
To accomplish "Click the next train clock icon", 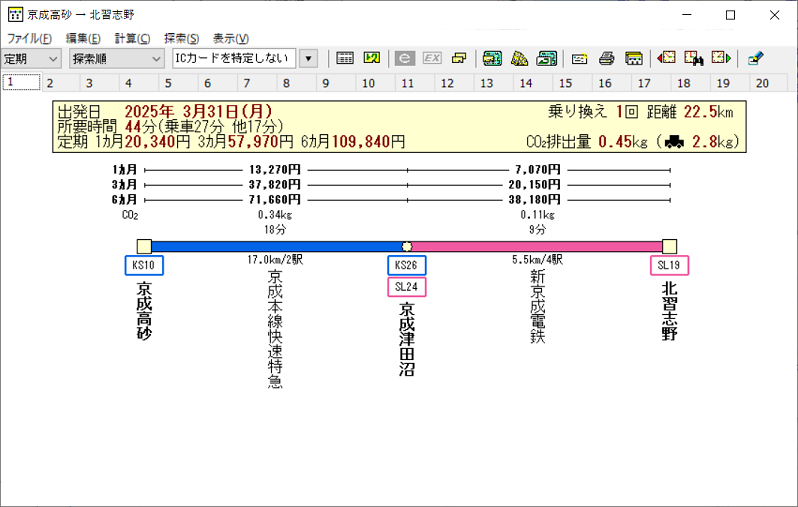I will coord(721,58).
